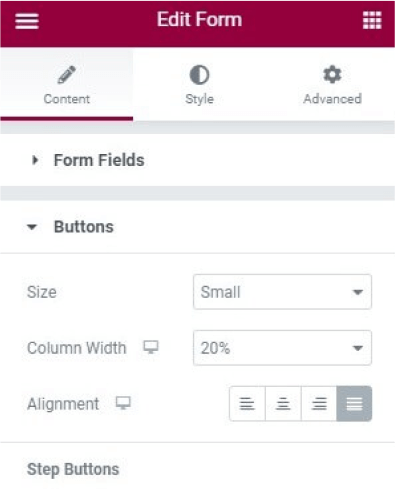The width and height of the screenshot is (395, 489).
Task: Click the pencil Content icon
Action: [x=66, y=74]
